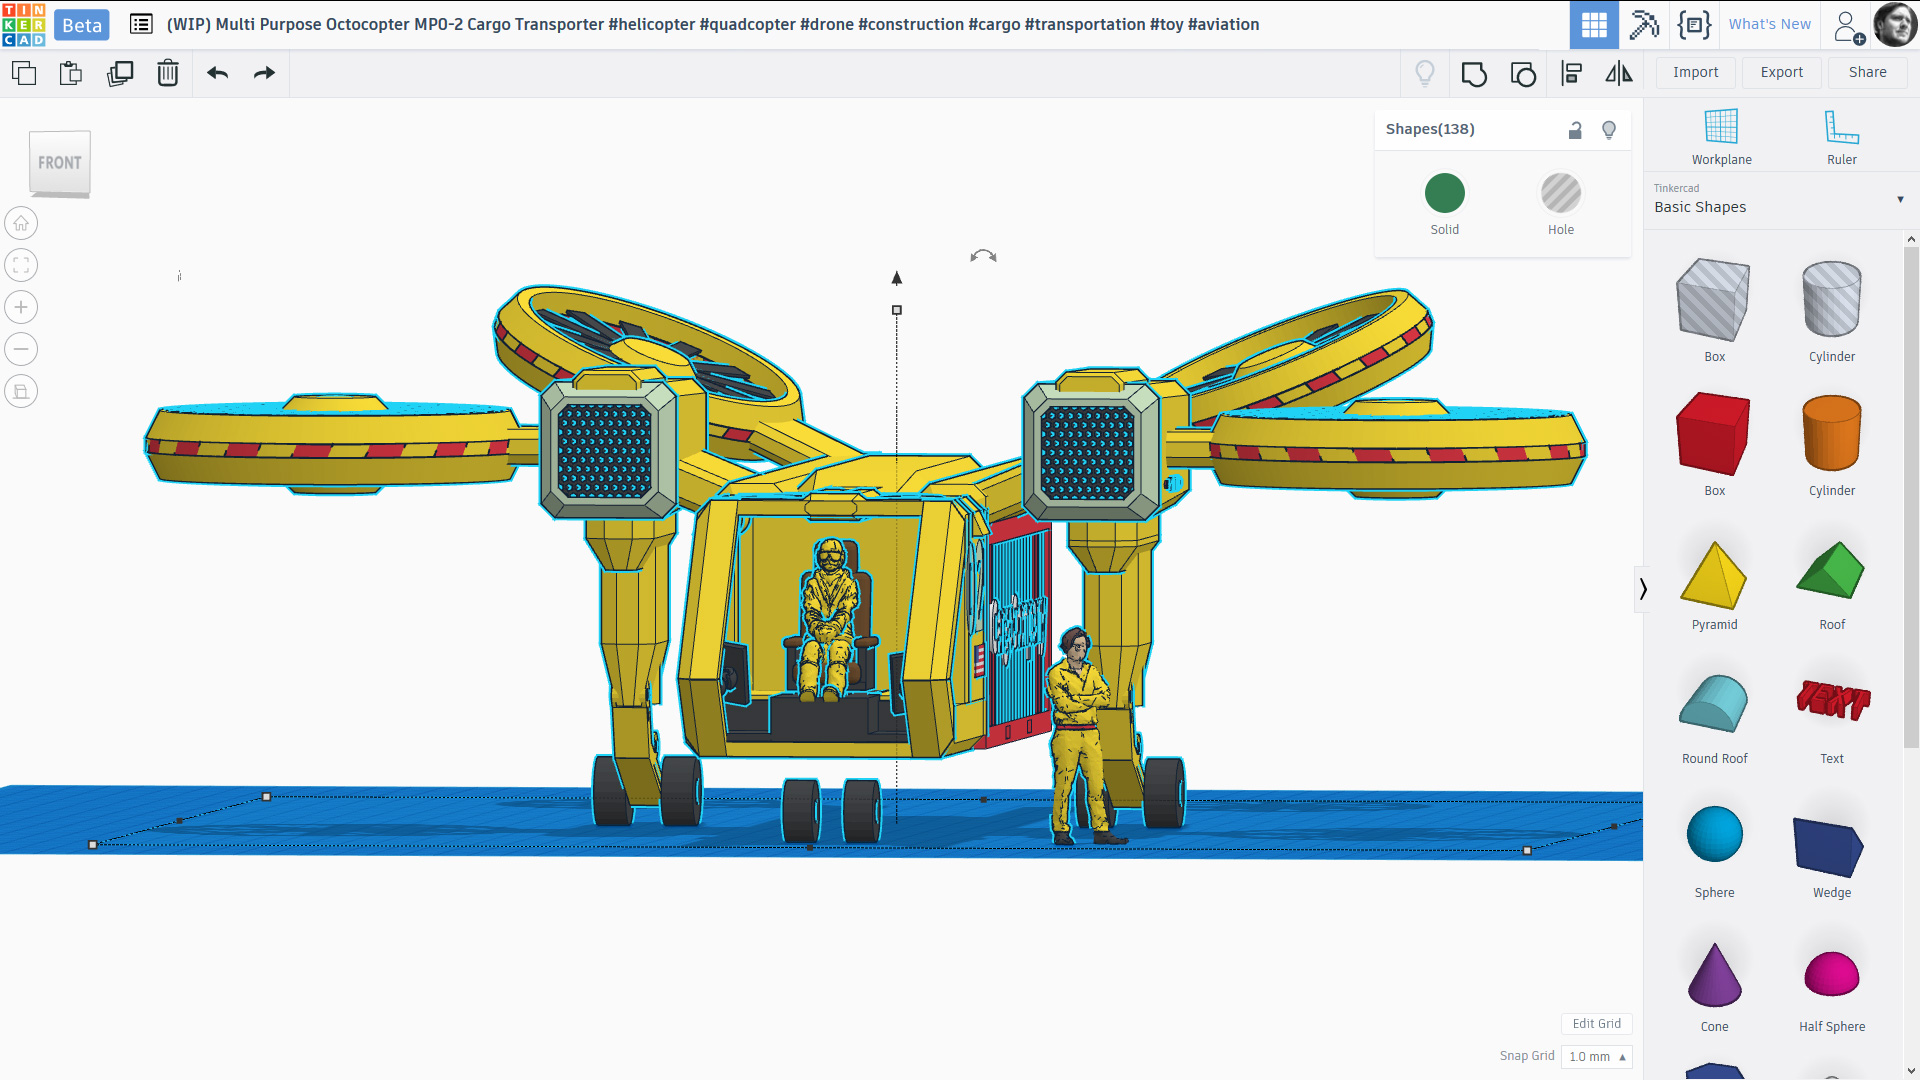Delete selection with trash icon
The image size is (1920, 1080).
(x=168, y=73)
